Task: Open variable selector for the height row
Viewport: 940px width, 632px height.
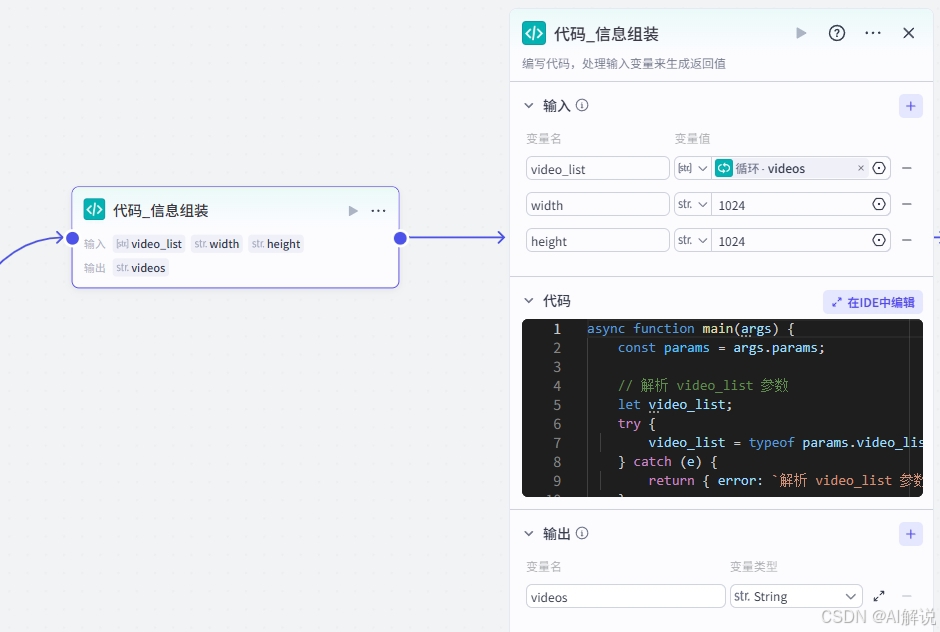Action: pos(879,240)
